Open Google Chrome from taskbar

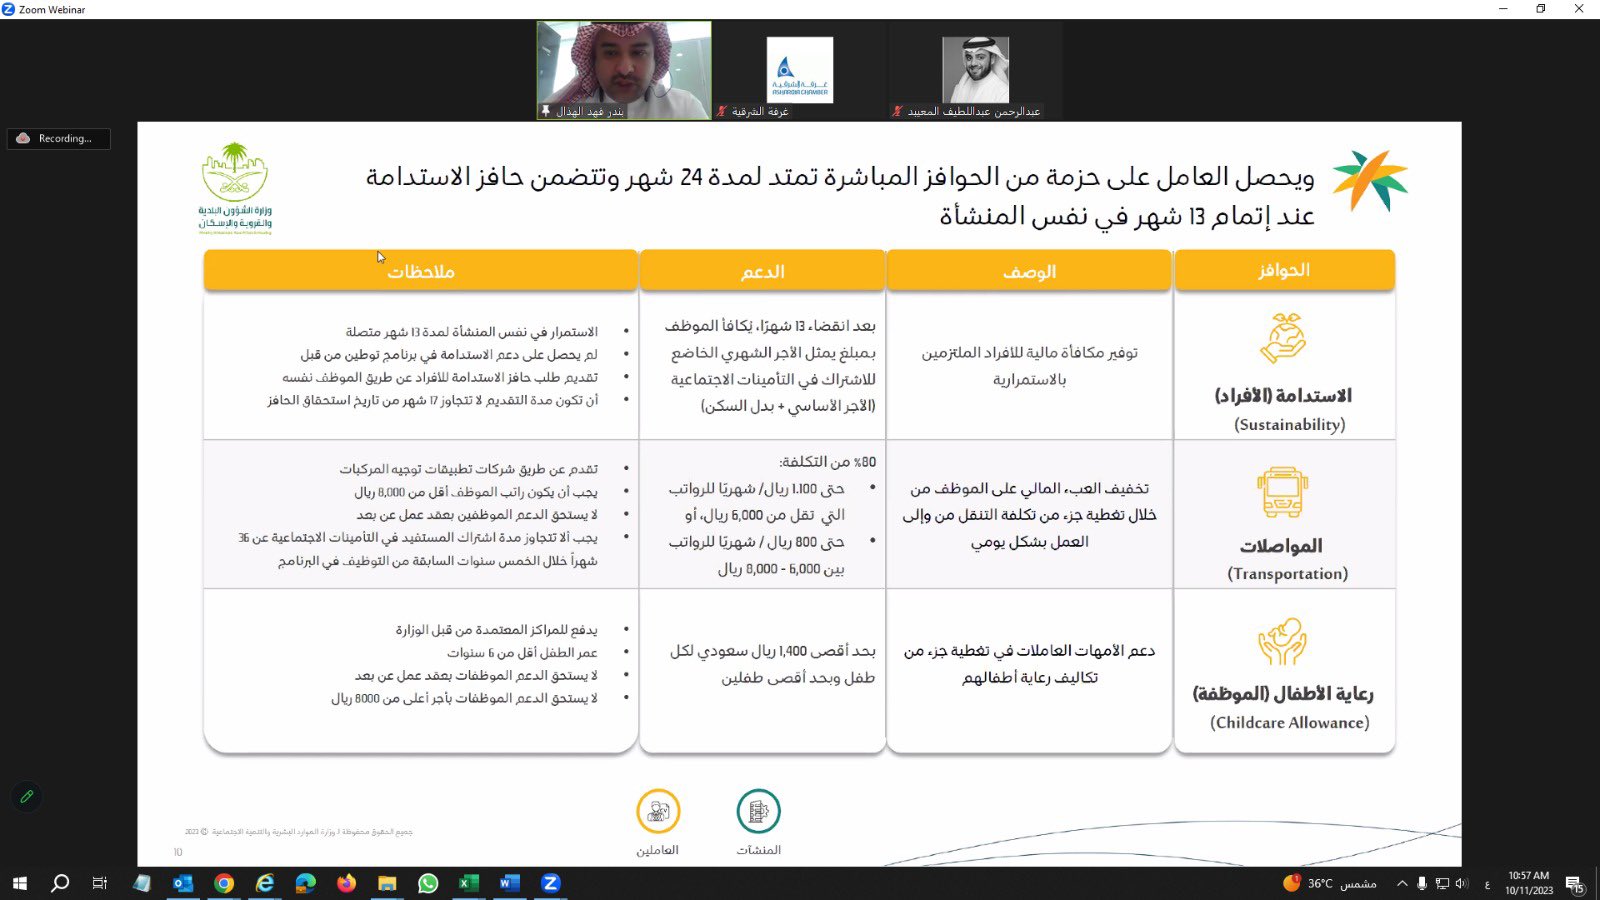(224, 883)
